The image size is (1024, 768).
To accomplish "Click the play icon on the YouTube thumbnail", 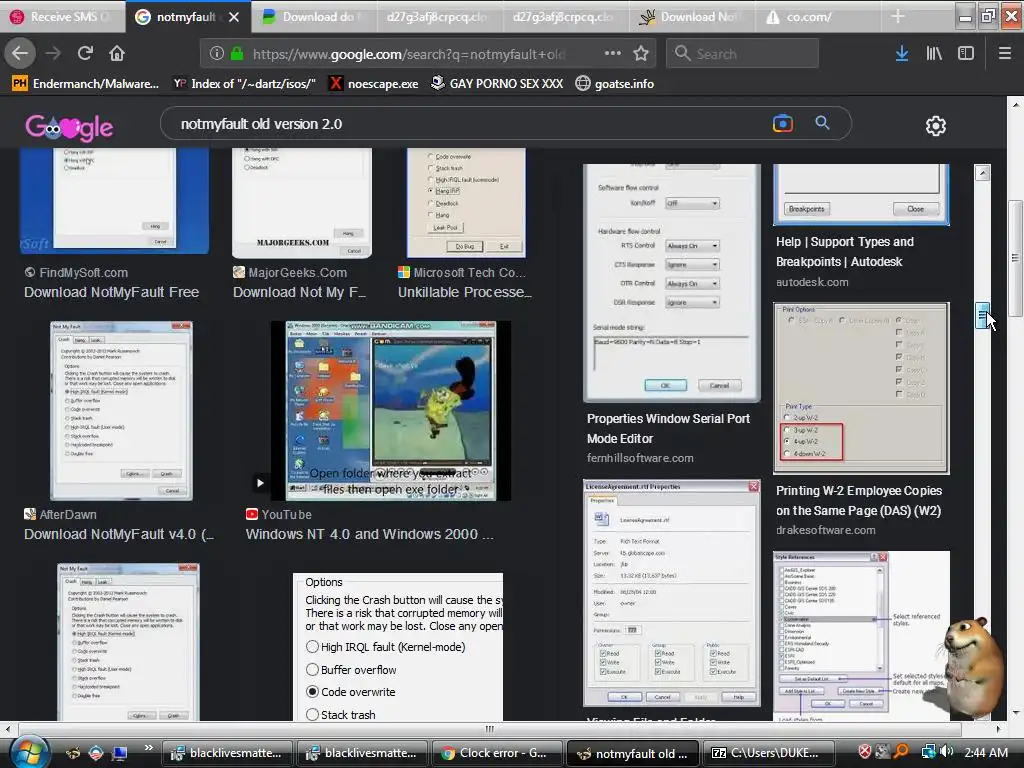I will pyautogui.click(x=260, y=483).
